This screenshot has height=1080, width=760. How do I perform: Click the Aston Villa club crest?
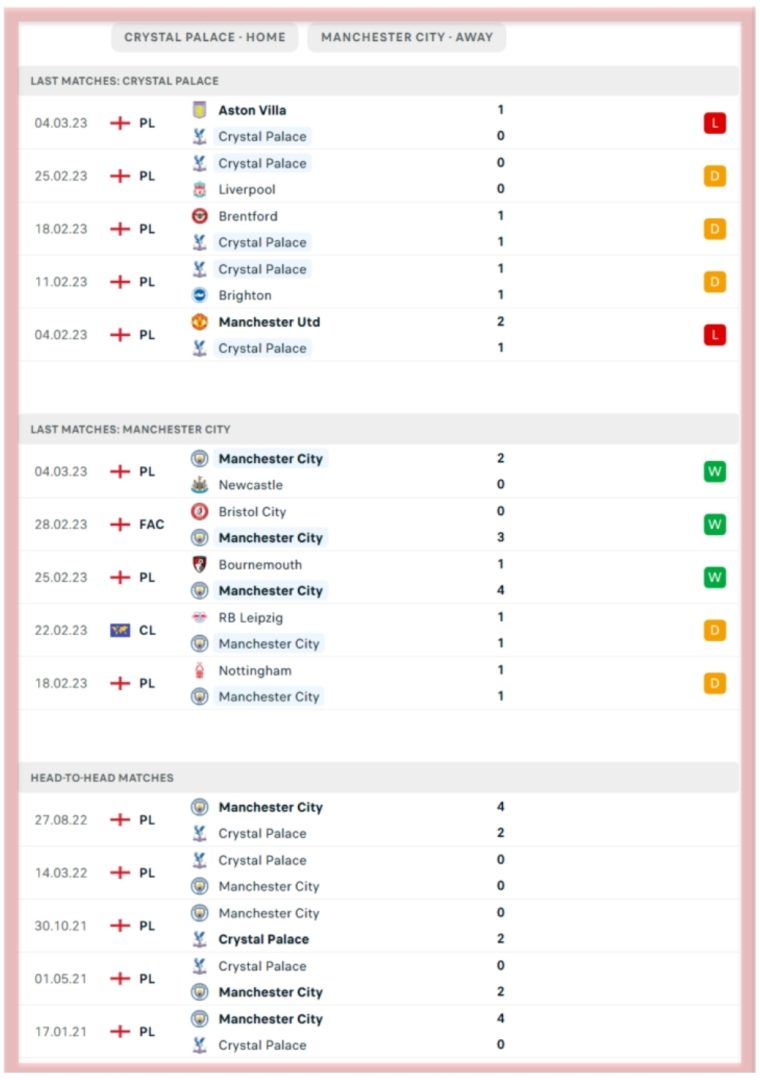coord(199,110)
